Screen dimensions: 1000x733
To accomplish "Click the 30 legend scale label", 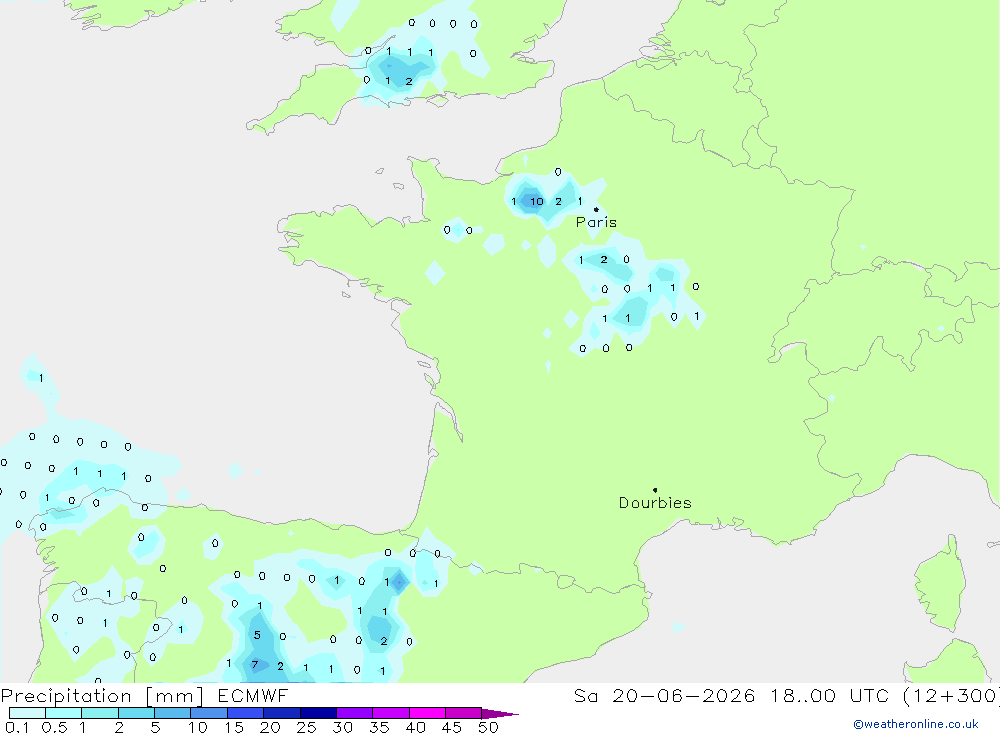I will (342, 727).
